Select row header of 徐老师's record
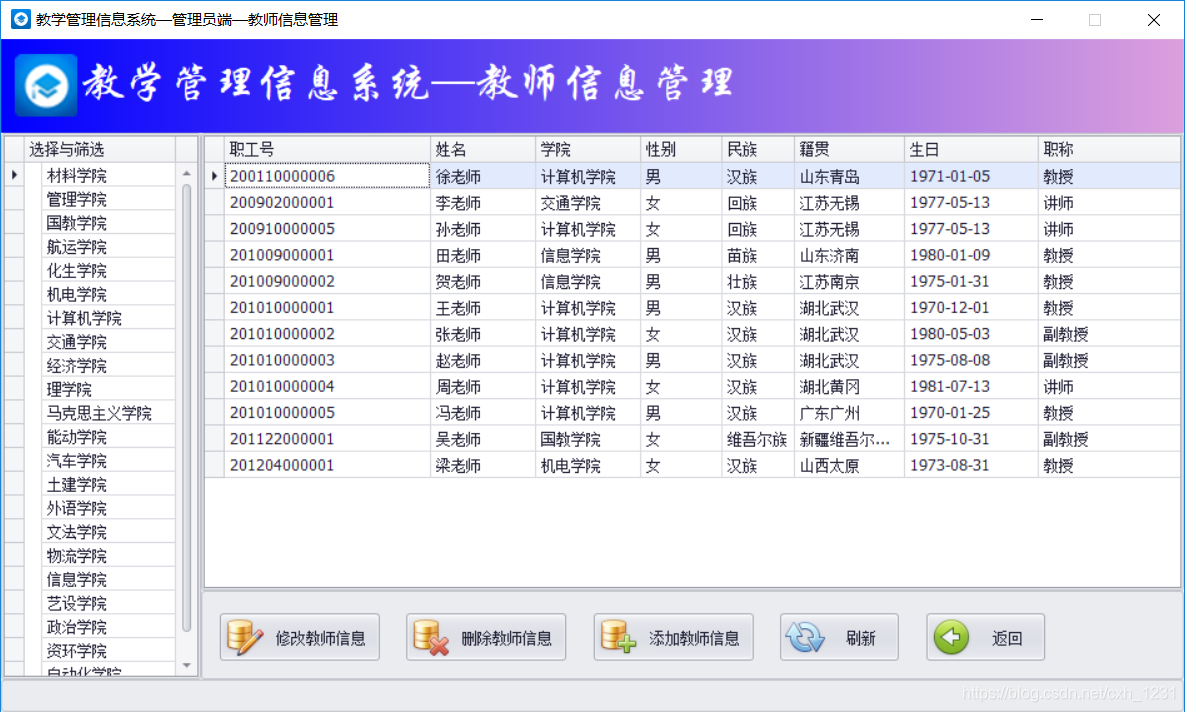This screenshot has width=1185, height=712. pyautogui.click(x=215, y=176)
